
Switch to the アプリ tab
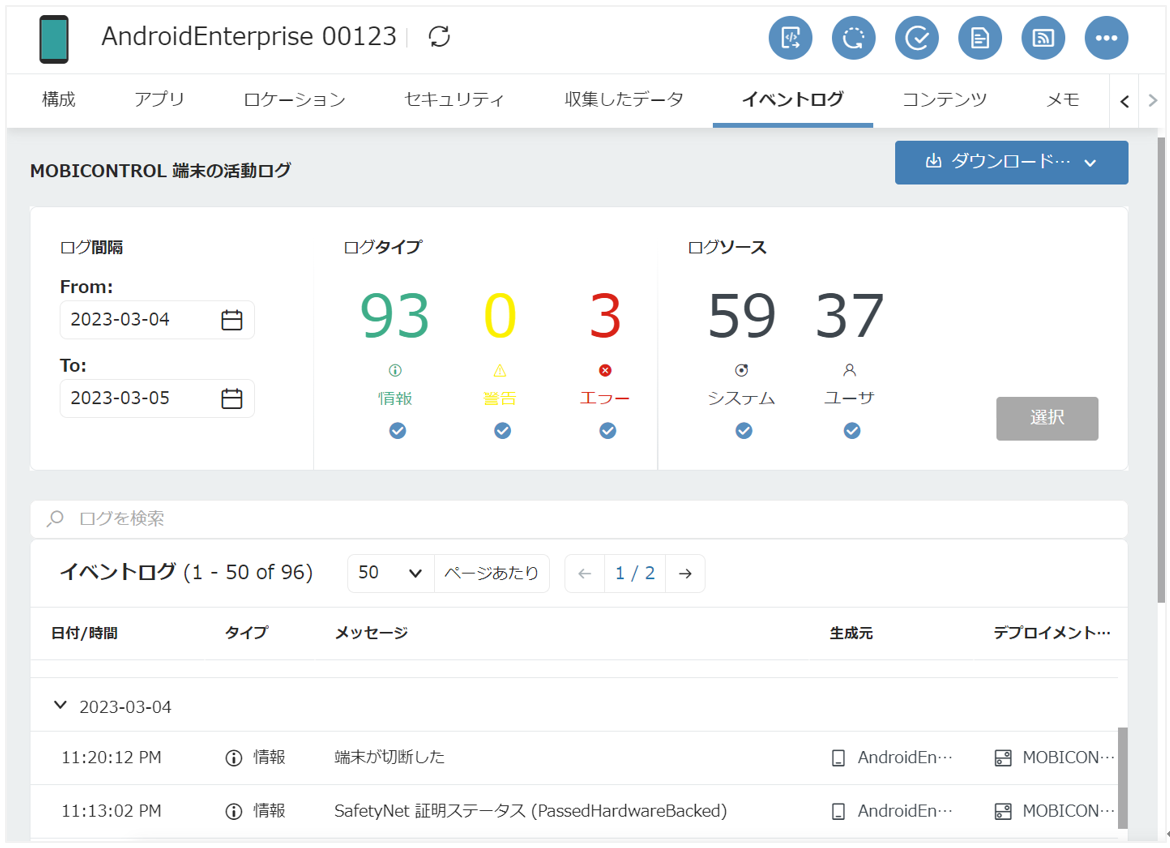[159, 99]
